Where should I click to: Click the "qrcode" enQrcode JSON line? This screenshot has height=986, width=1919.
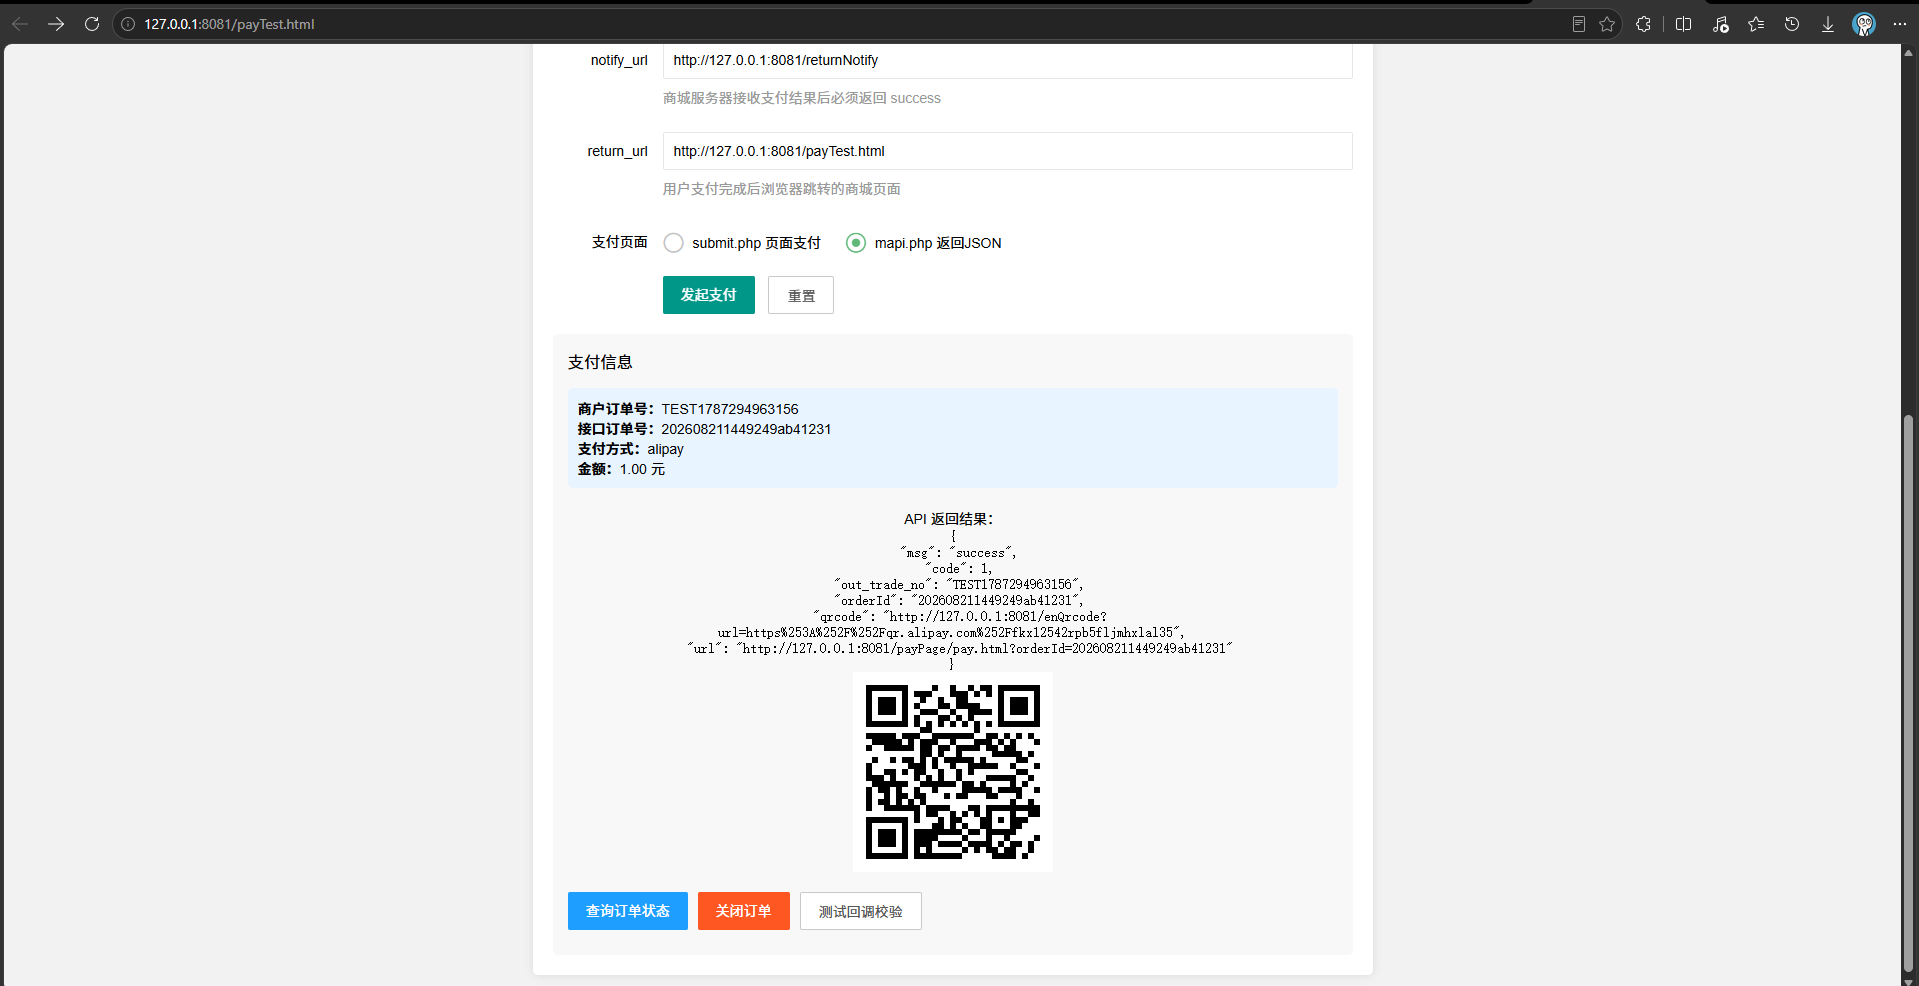tap(952, 625)
